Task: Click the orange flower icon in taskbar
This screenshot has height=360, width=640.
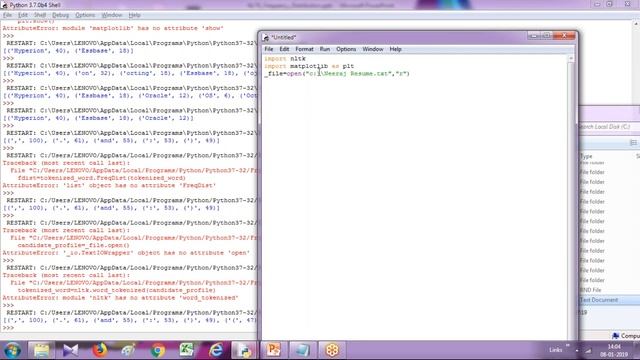Action: [332, 350]
